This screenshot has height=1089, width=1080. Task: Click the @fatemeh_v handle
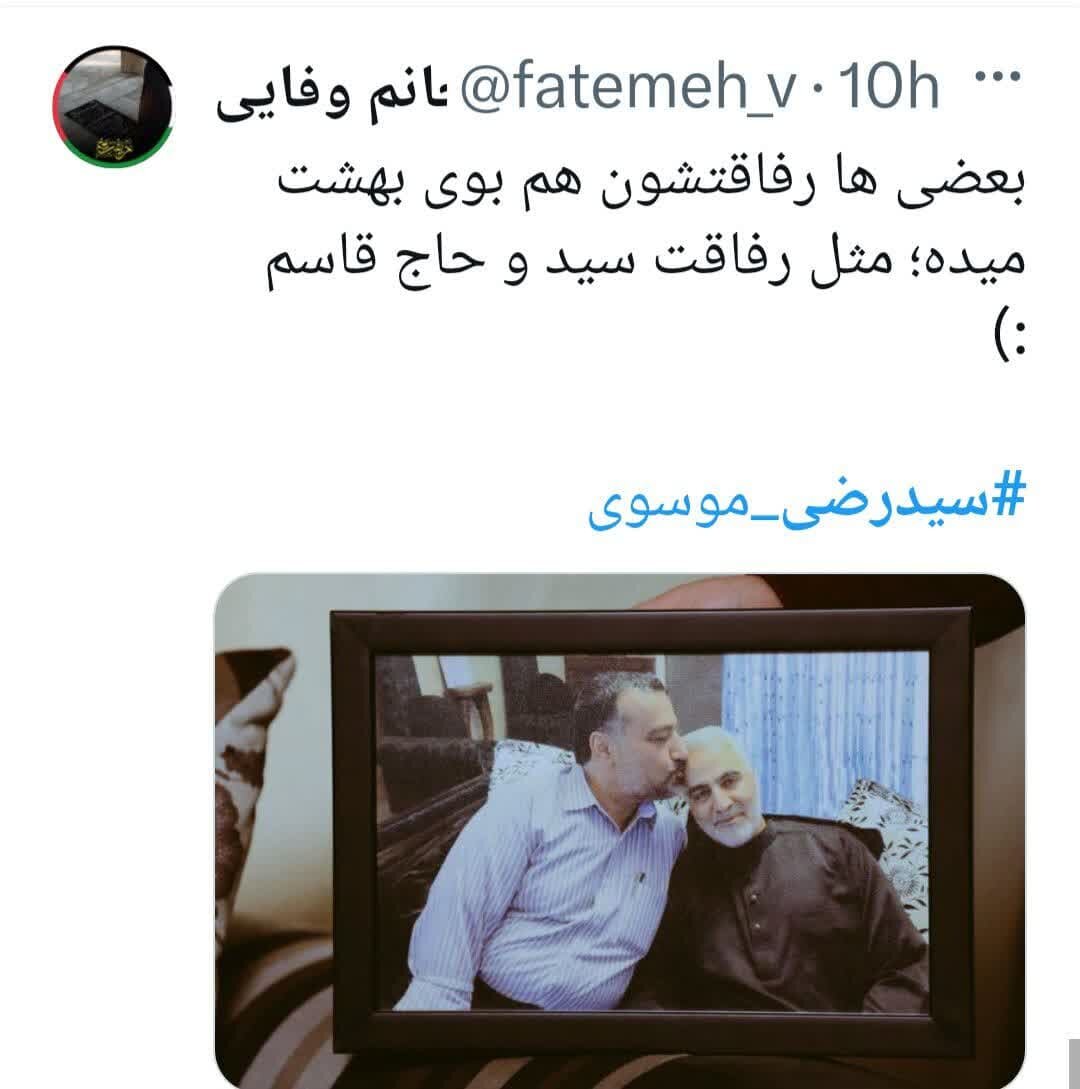[627, 87]
